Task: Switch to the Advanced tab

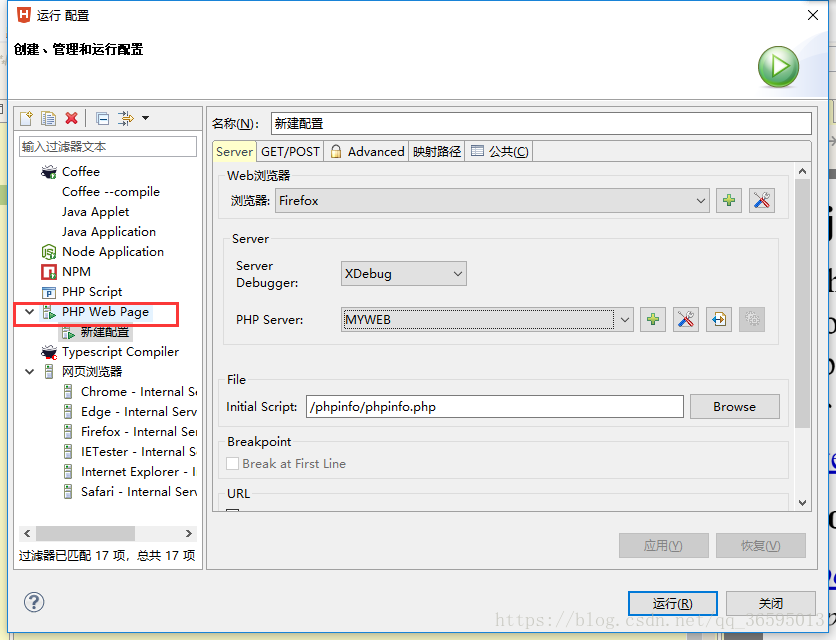Action: 367,152
